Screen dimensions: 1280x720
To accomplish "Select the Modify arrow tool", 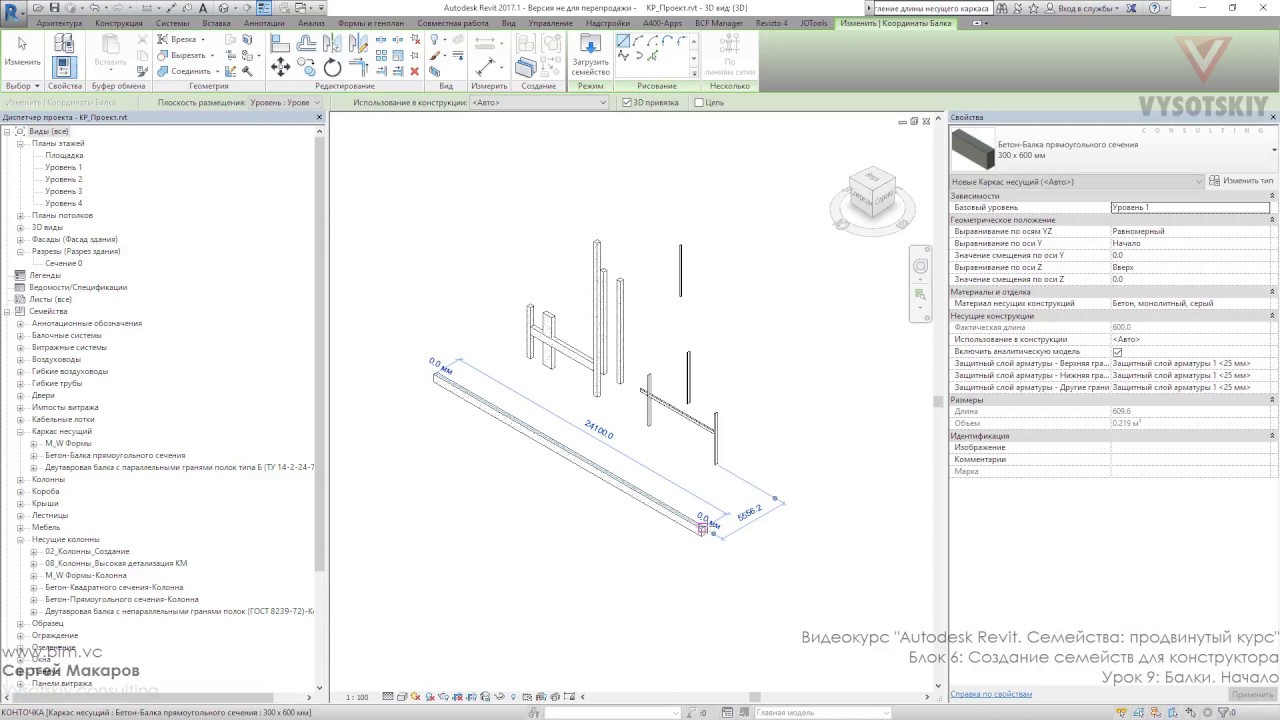I will tap(22, 50).
